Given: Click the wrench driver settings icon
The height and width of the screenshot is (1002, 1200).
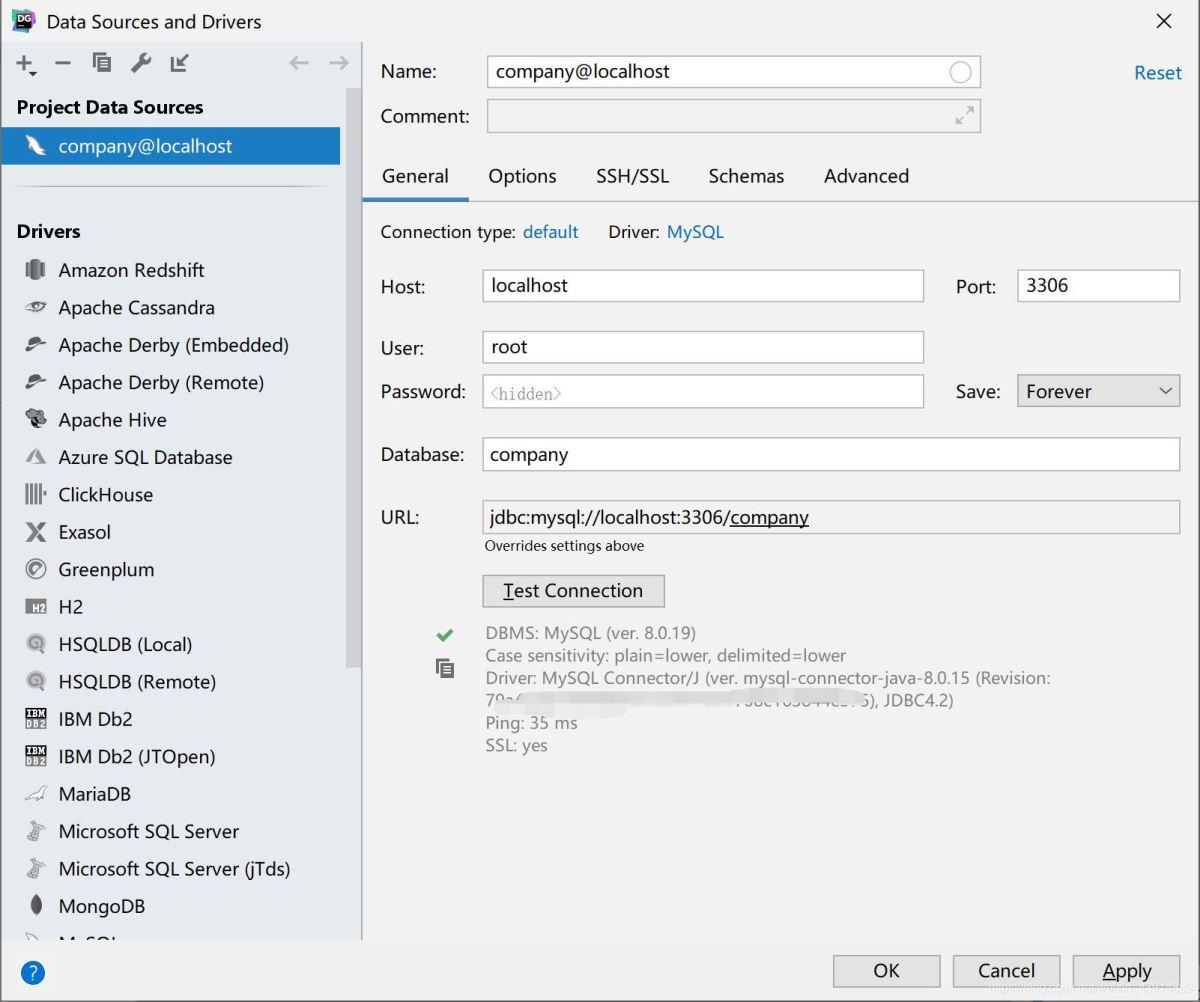Looking at the screenshot, I should [141, 63].
